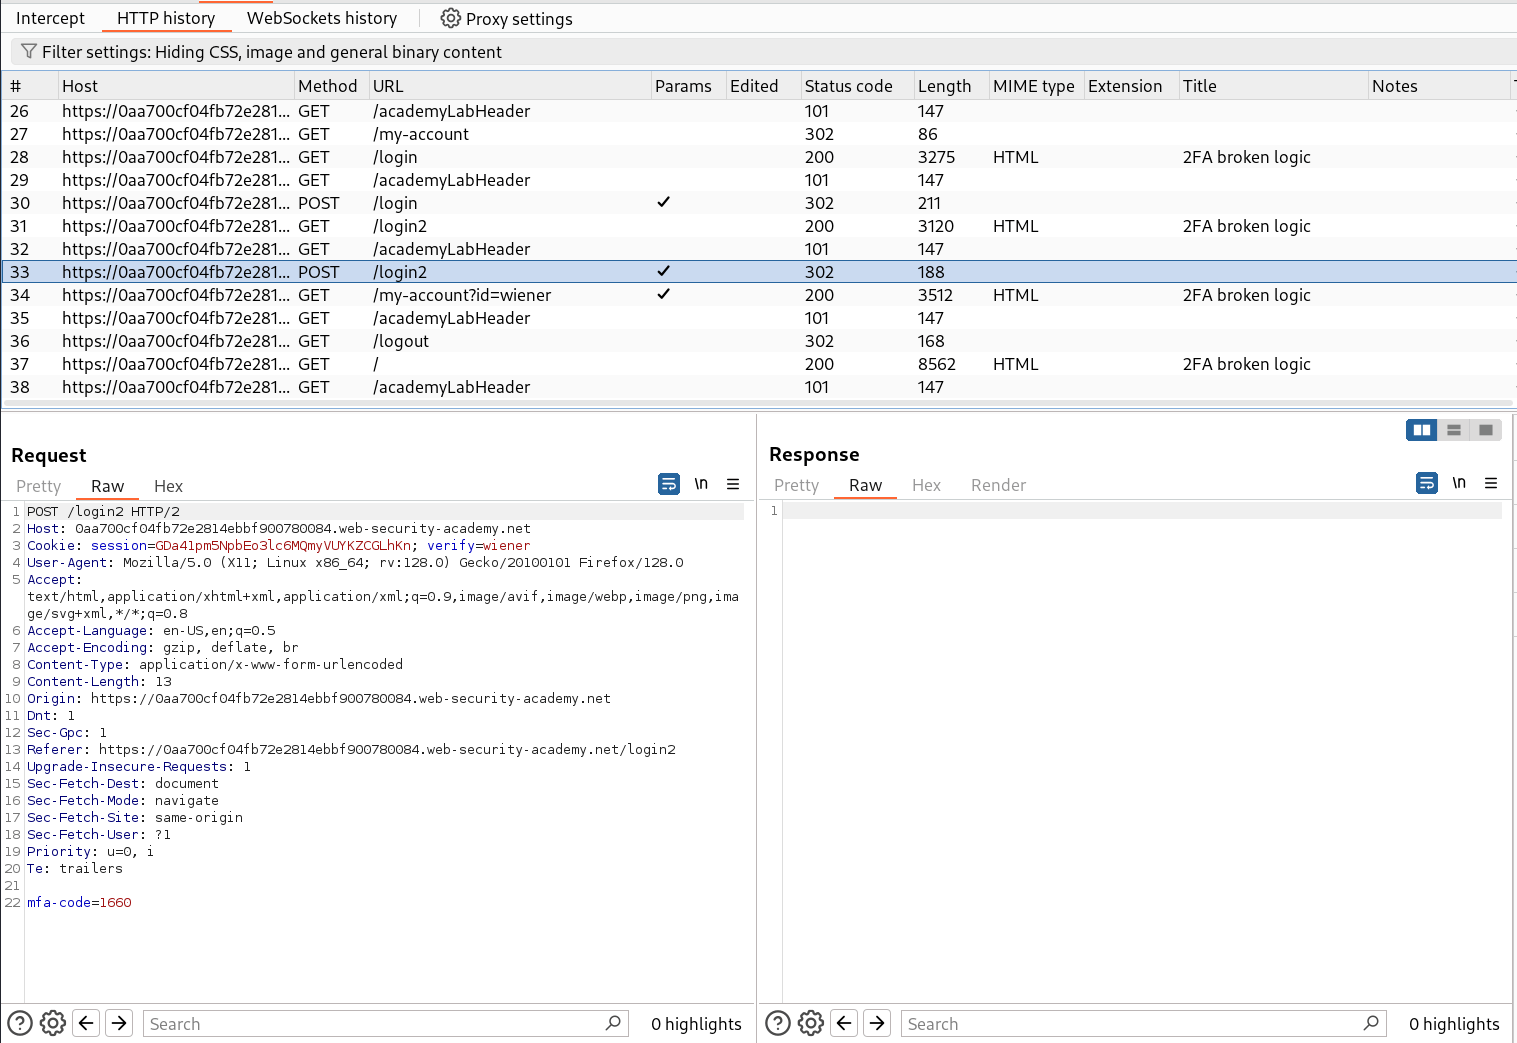This screenshot has width=1517, height=1043.
Task: Switch to single message editor layout
Action: click(x=1486, y=429)
